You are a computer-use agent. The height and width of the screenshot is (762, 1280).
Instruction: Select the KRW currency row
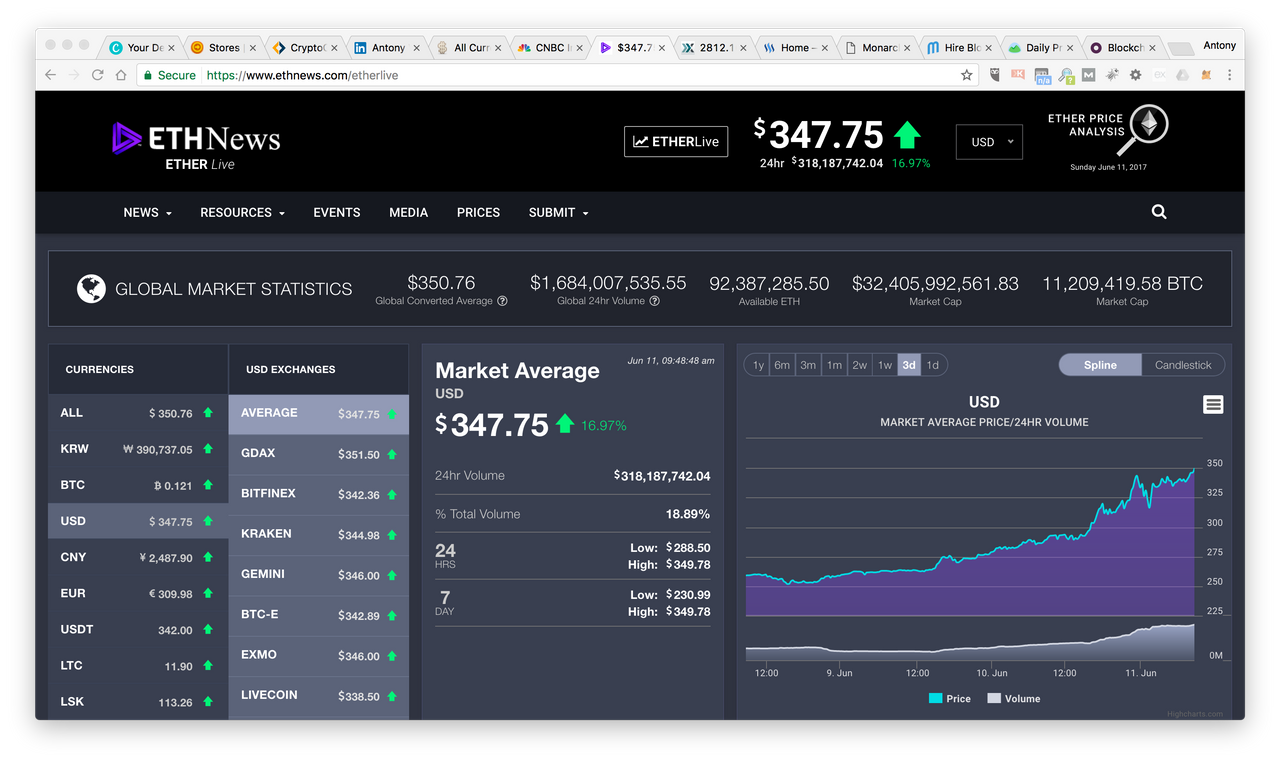point(138,449)
